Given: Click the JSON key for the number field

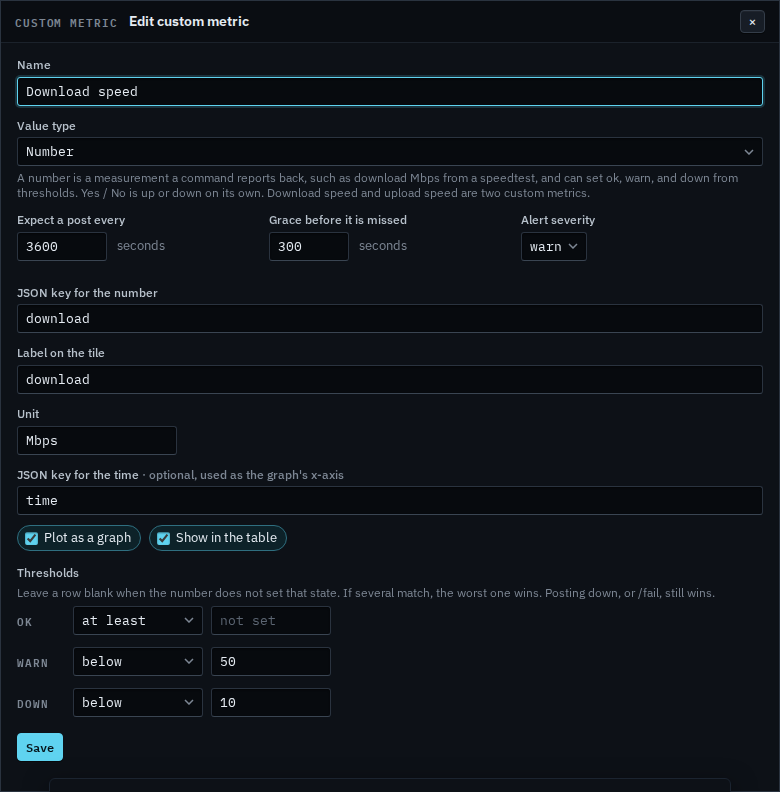Looking at the screenshot, I should 389,318.
